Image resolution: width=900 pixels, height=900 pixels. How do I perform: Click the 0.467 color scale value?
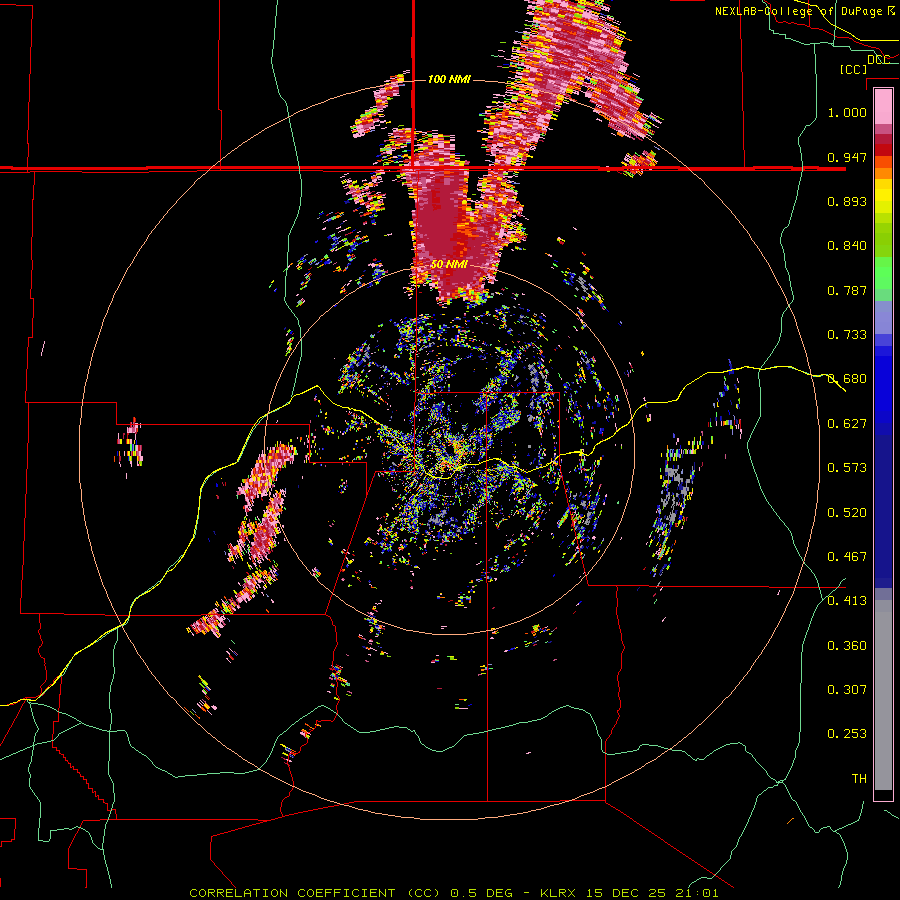tap(847, 557)
